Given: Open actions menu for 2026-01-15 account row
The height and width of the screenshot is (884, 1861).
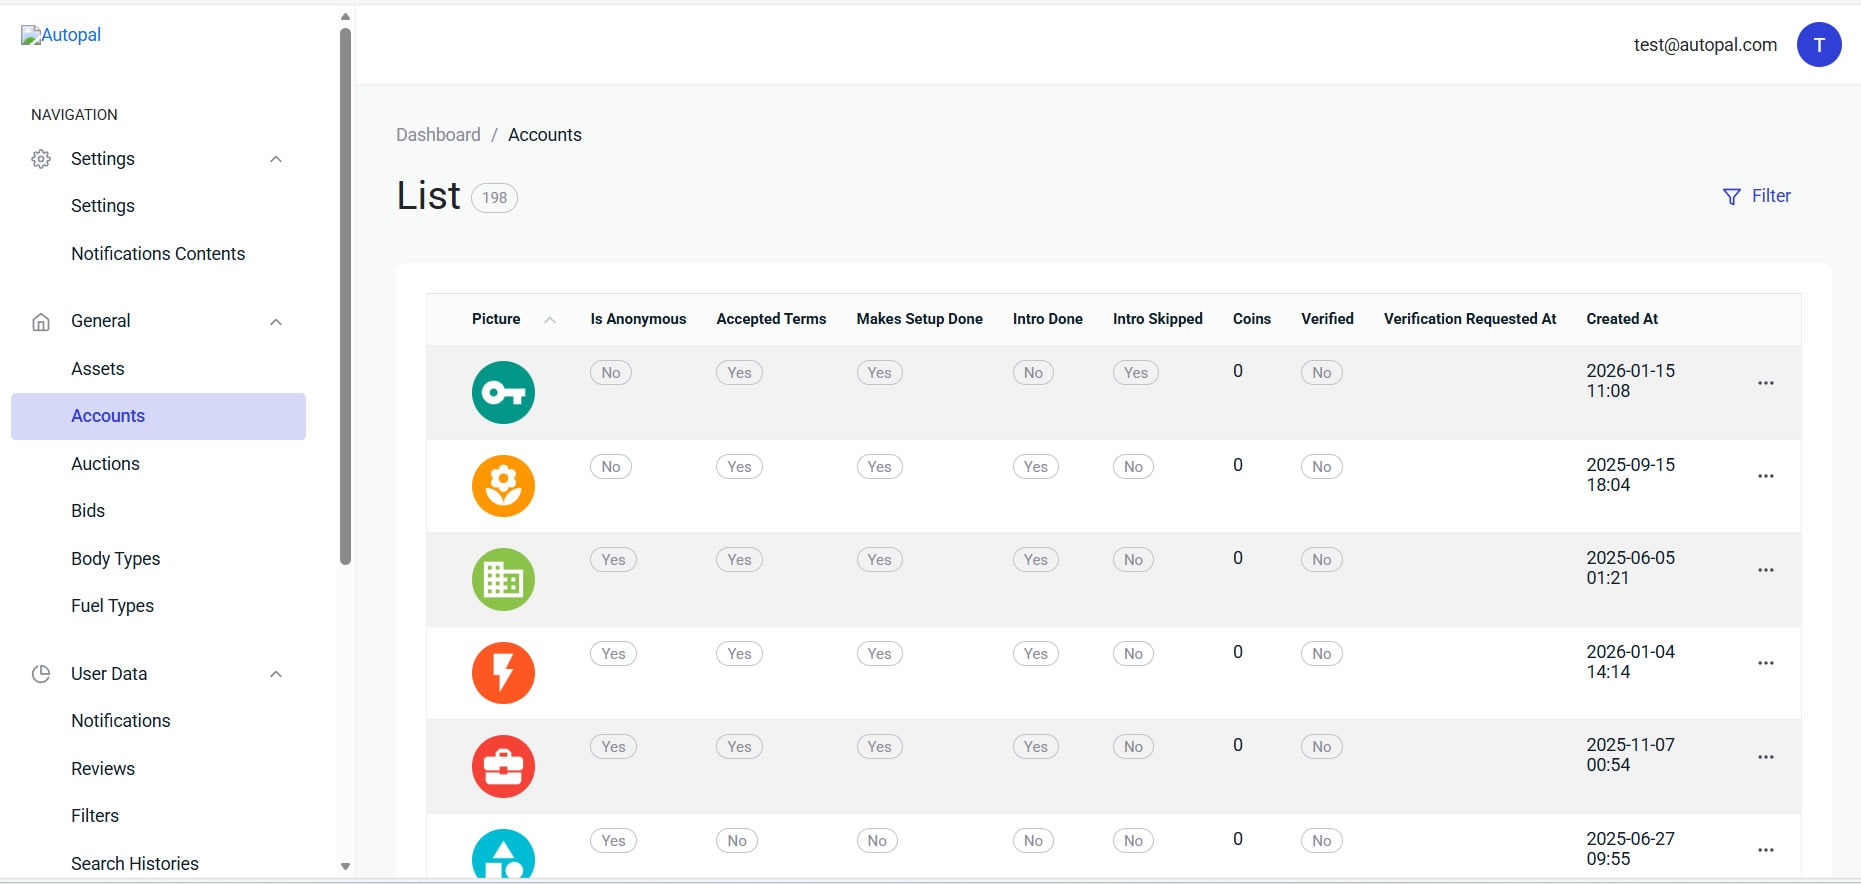Looking at the screenshot, I should (x=1765, y=383).
